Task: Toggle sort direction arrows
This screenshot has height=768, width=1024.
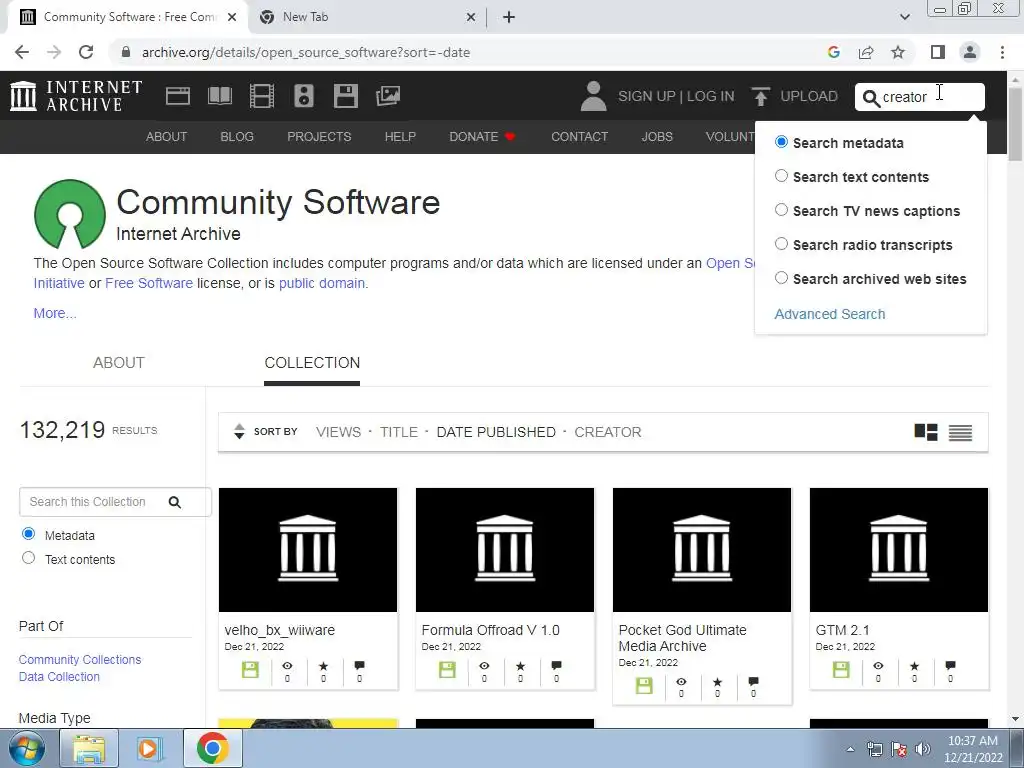Action: pos(239,432)
